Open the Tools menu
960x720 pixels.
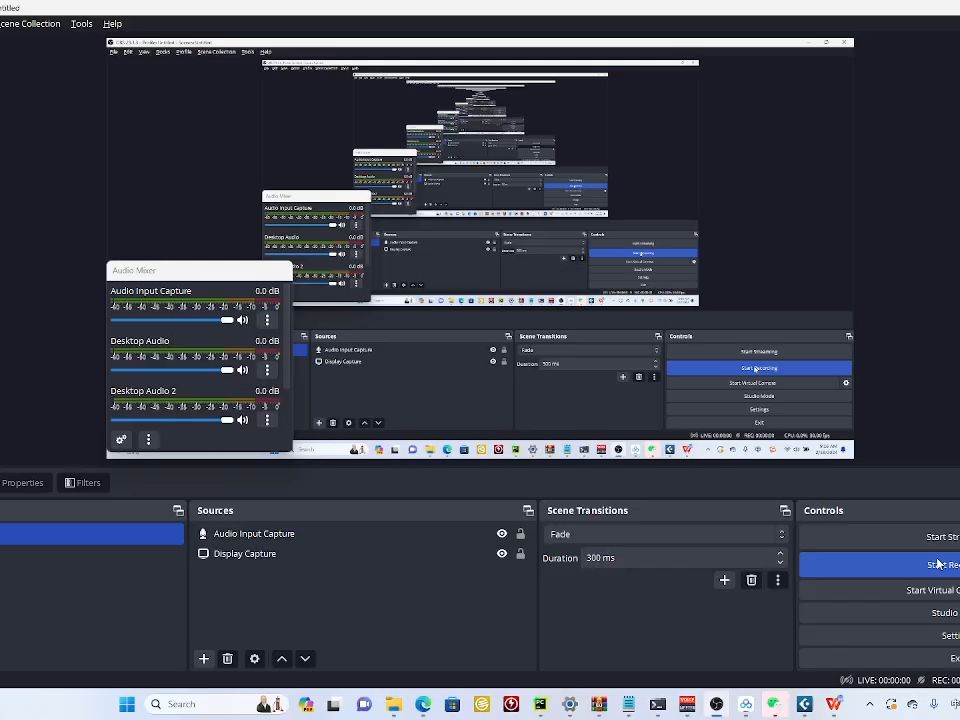tap(81, 24)
